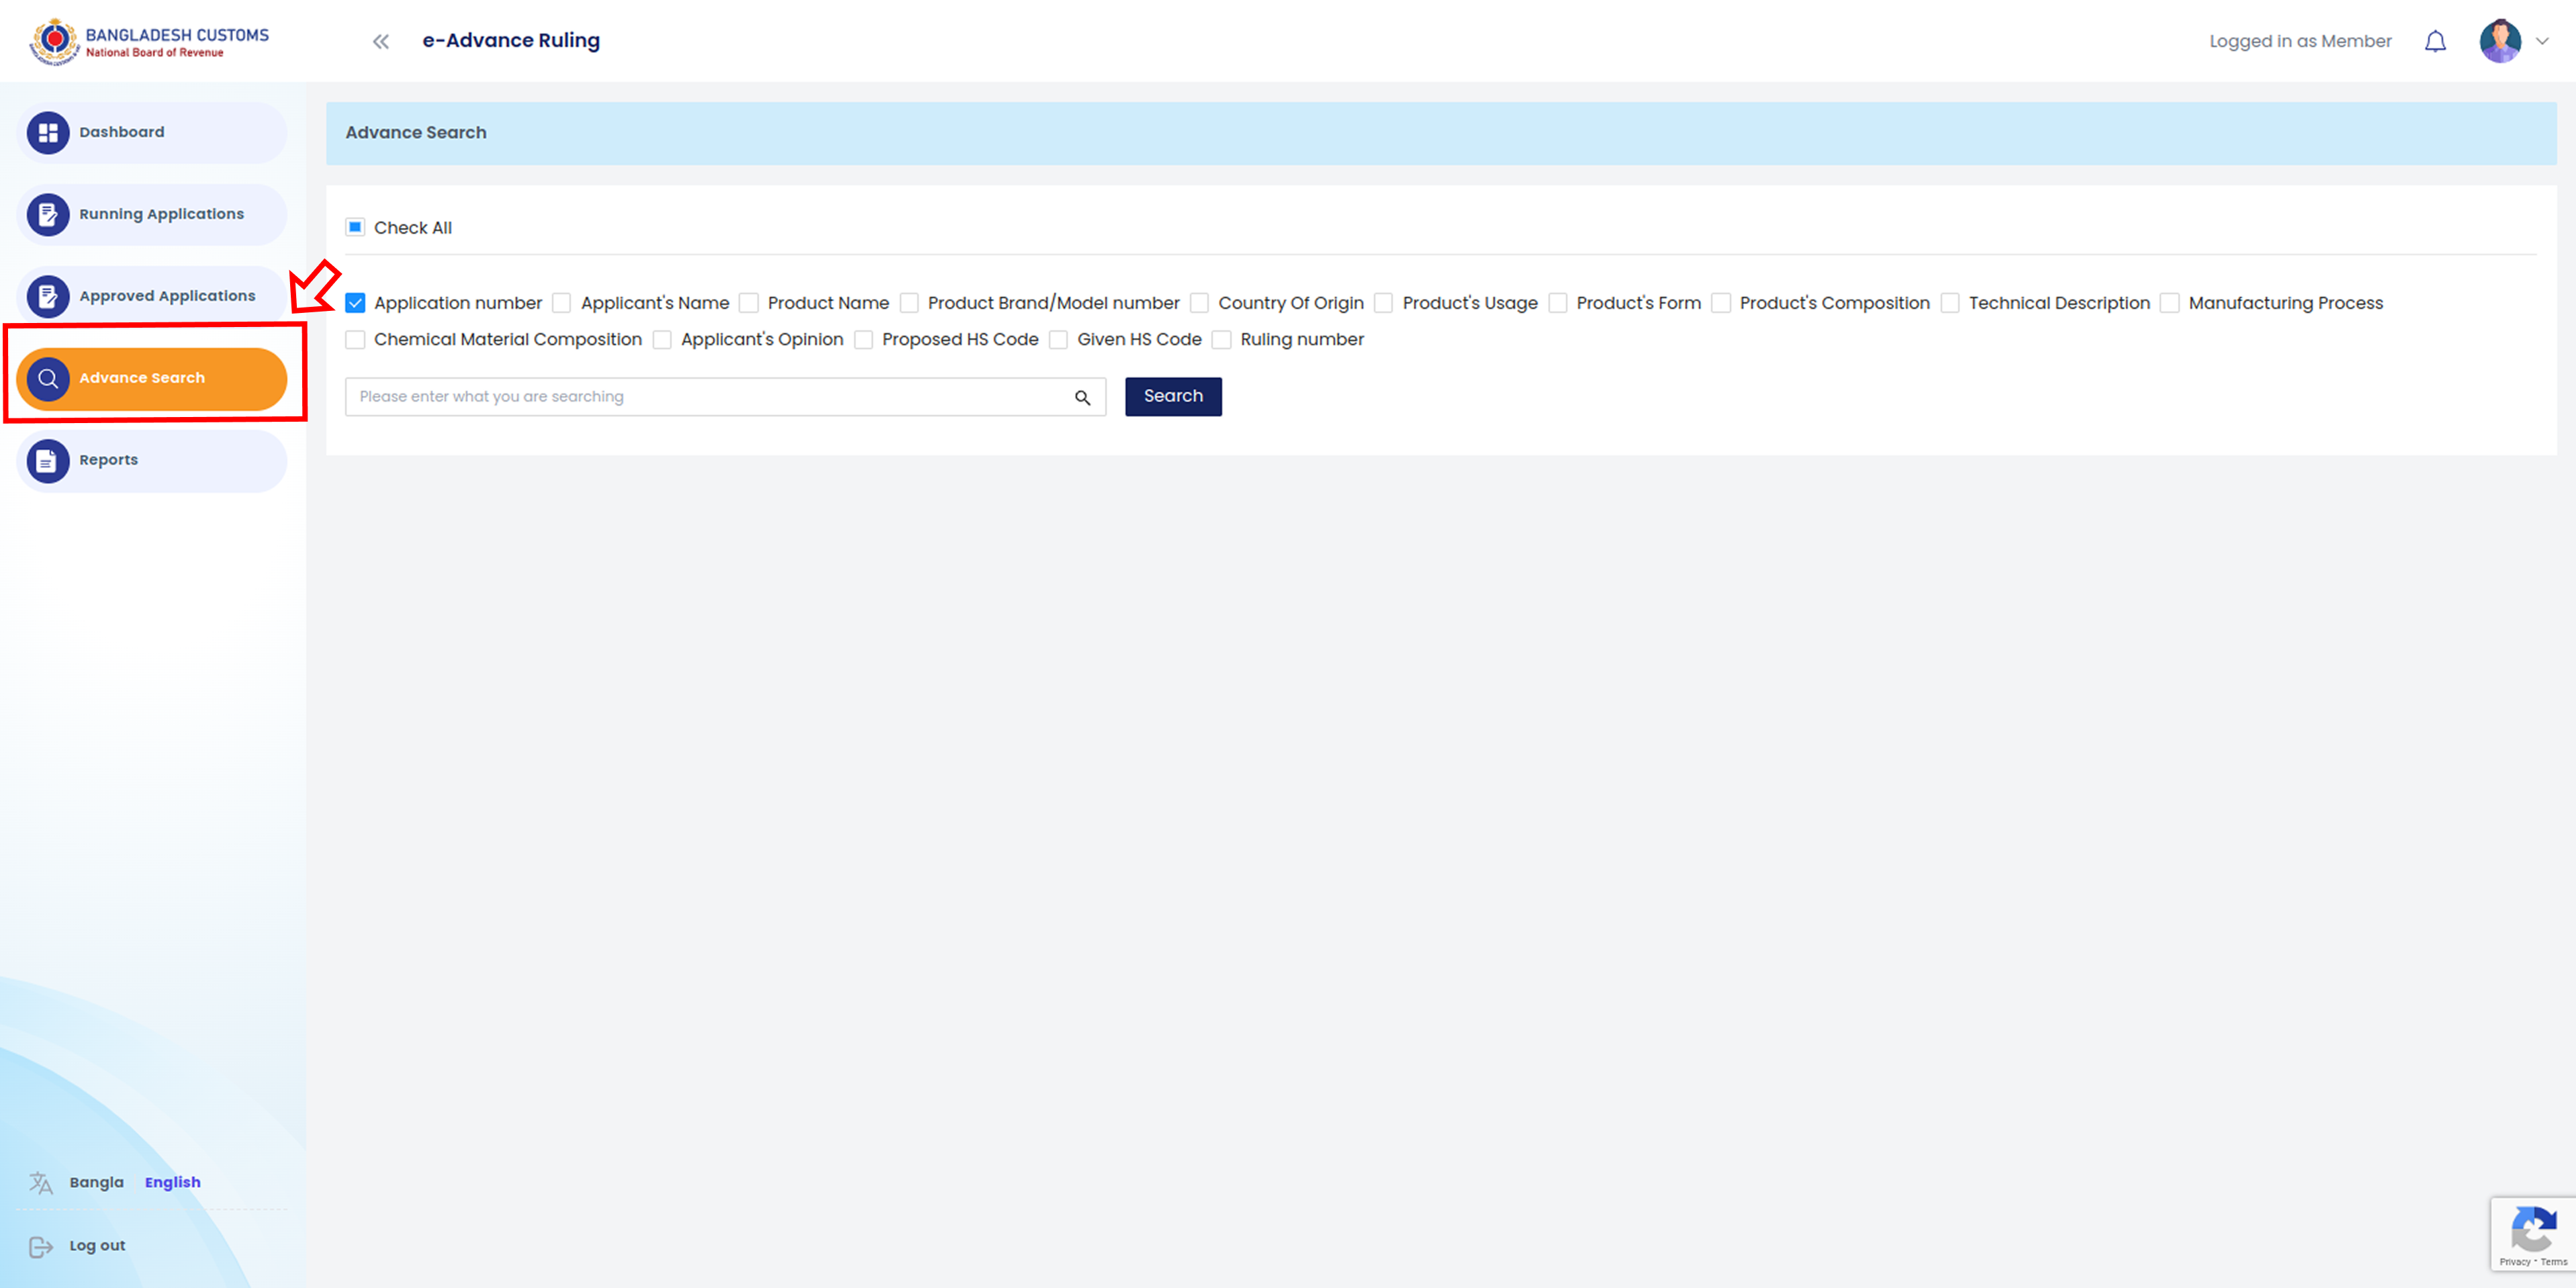Open Running Applications menu item

pyautogui.click(x=151, y=214)
